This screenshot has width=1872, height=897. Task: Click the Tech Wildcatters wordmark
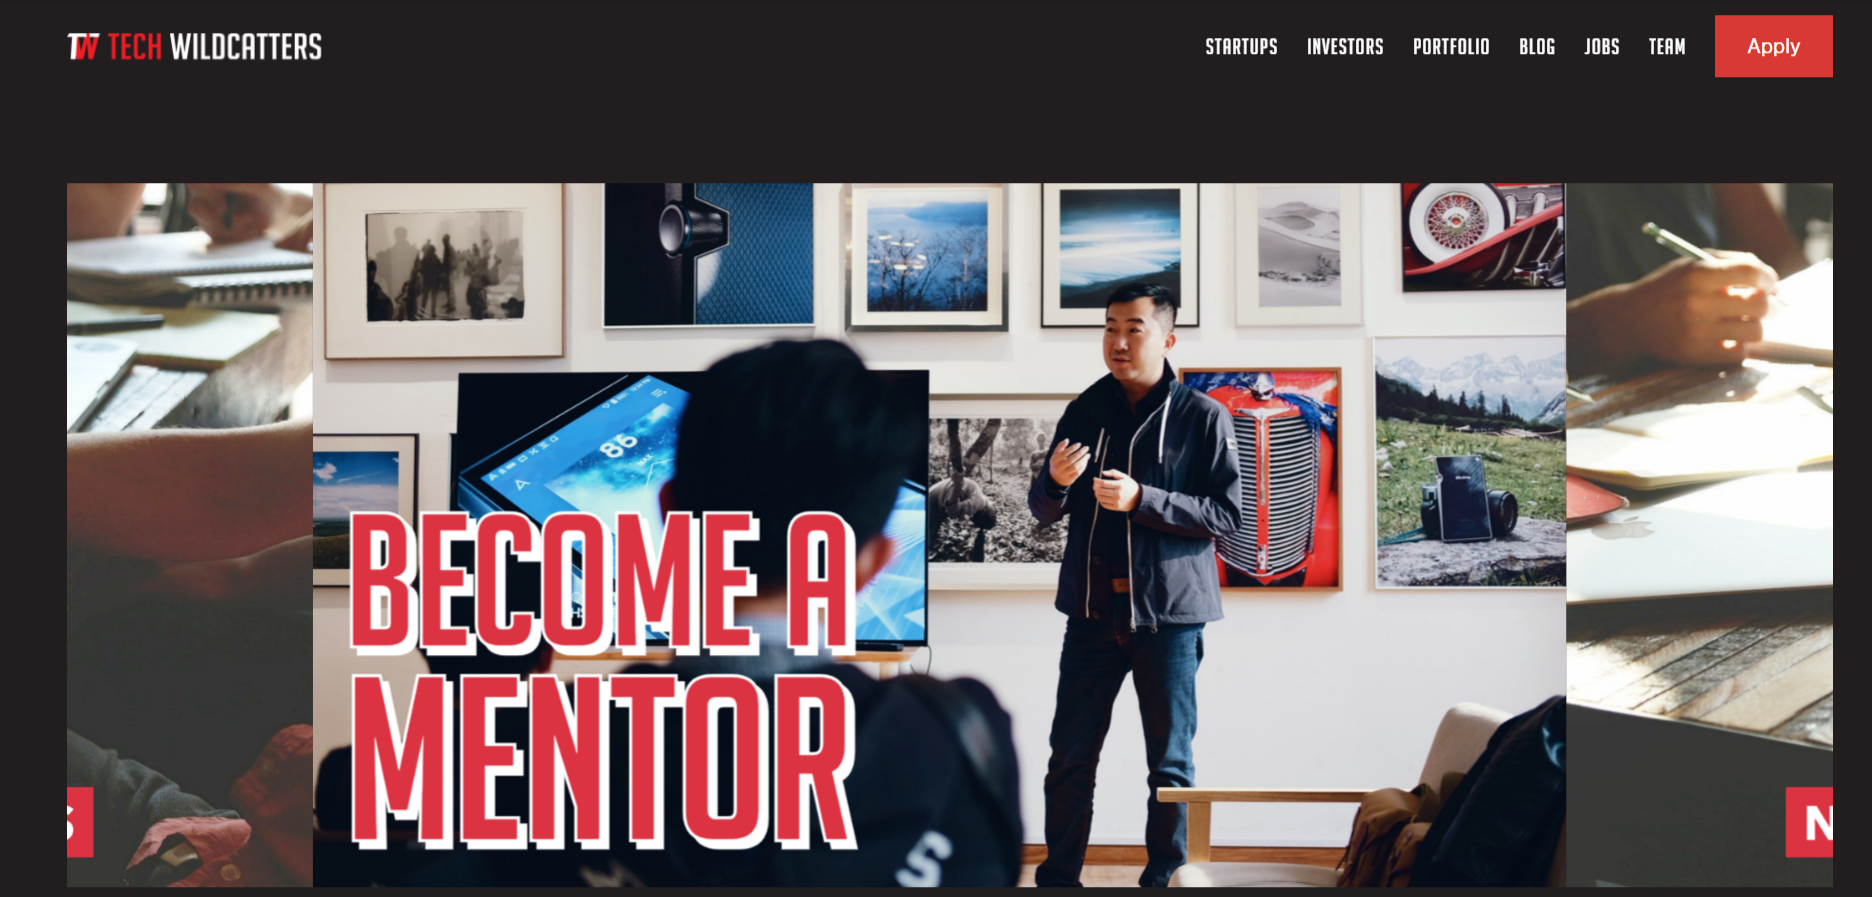click(x=215, y=47)
